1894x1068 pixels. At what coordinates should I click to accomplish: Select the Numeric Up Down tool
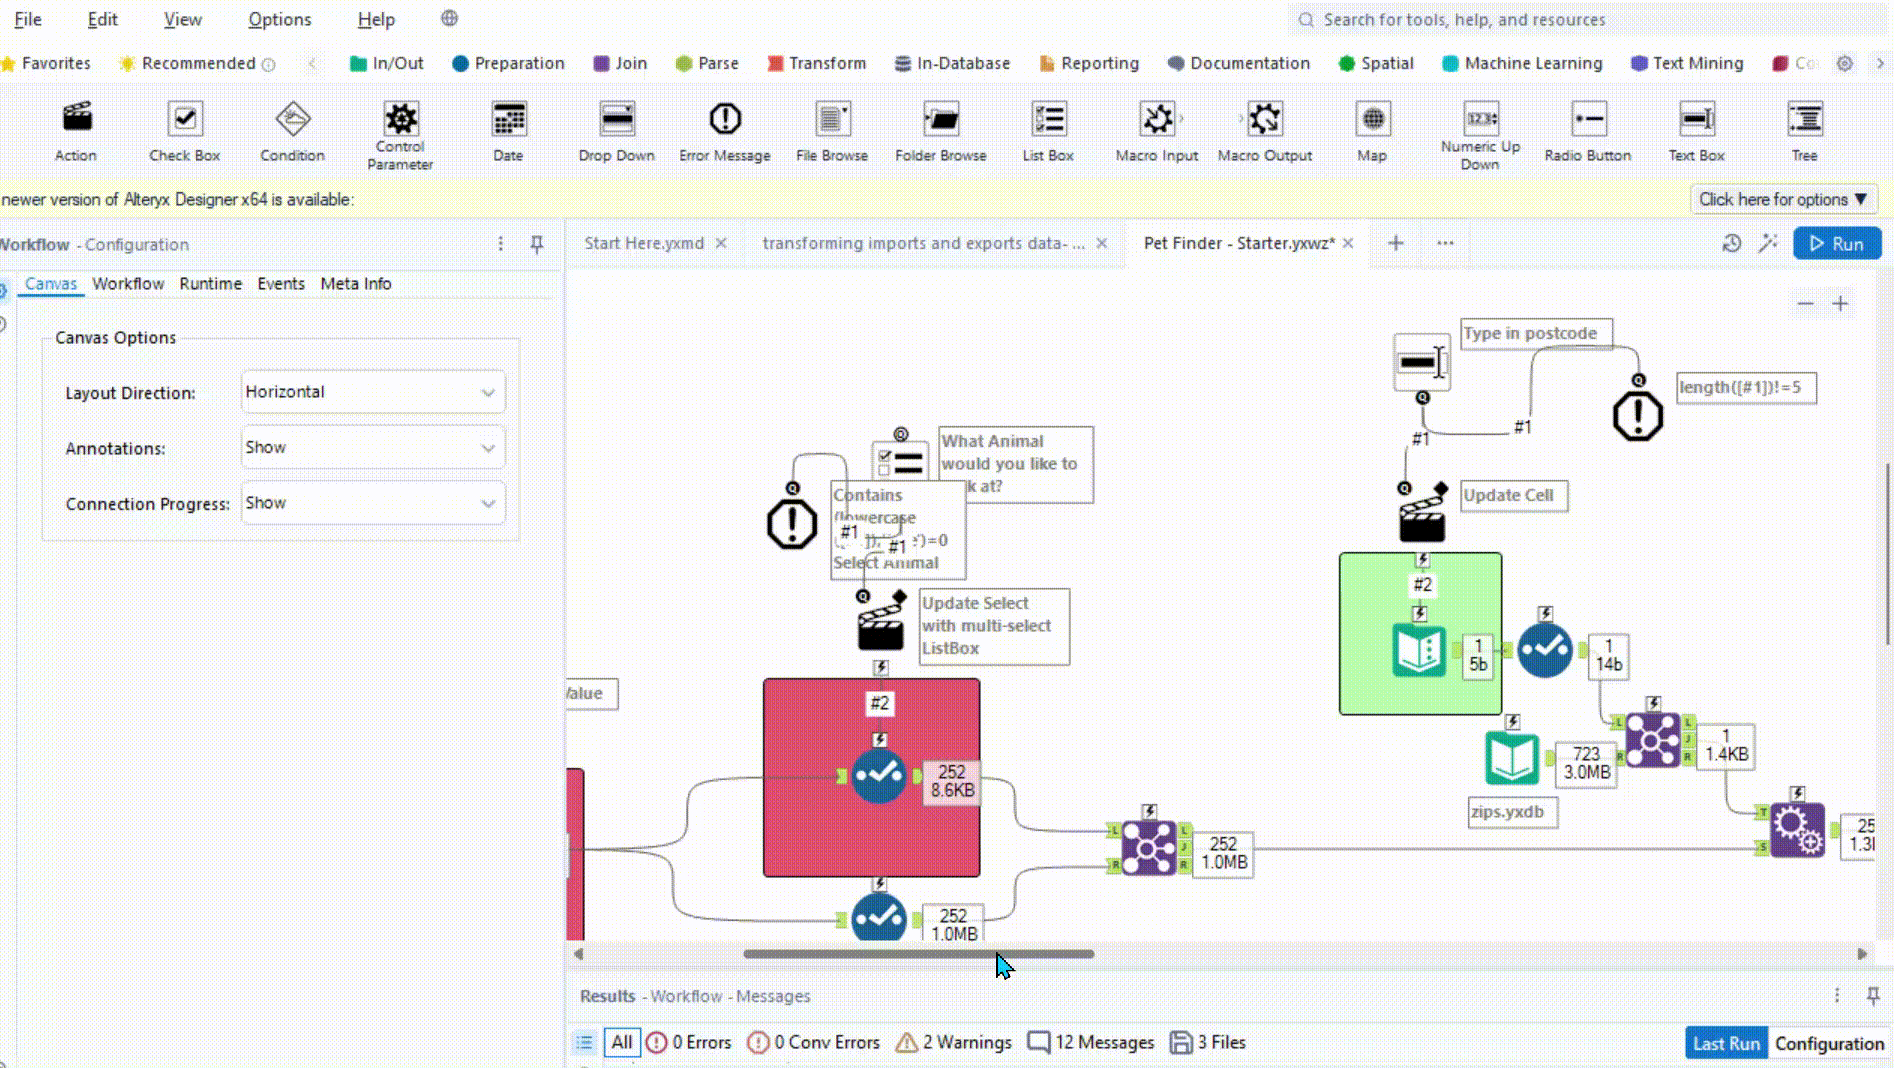click(x=1480, y=119)
